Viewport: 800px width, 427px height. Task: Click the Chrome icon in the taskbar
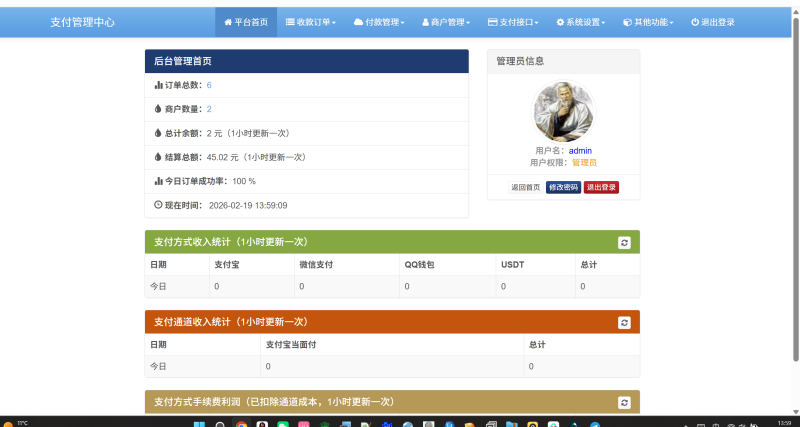tap(241, 424)
